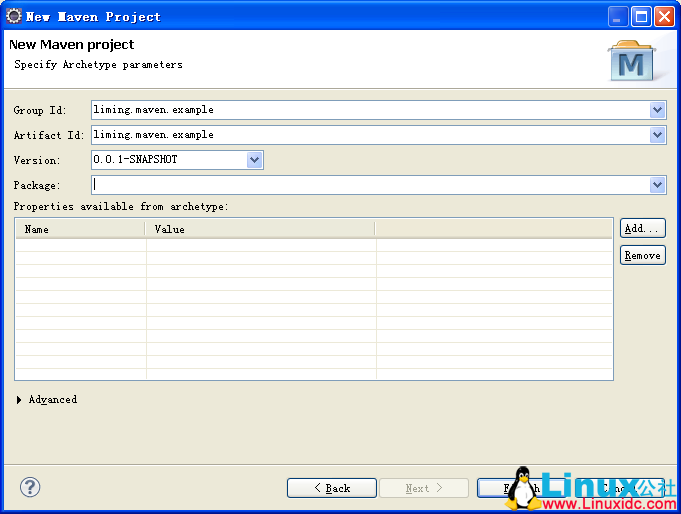Click the Add... button
The image size is (681, 514).
[x=643, y=229]
